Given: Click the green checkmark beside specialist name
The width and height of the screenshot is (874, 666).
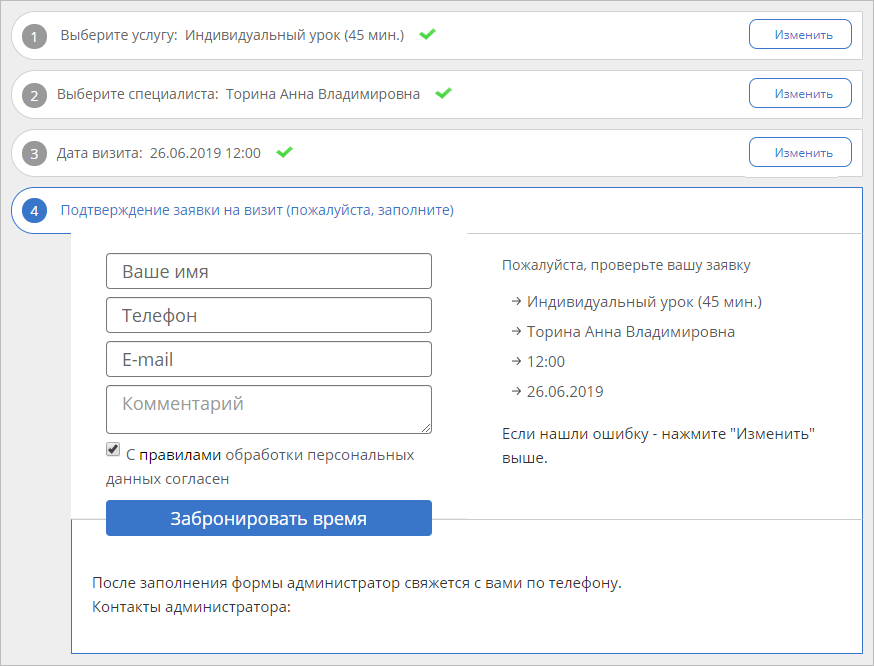Looking at the screenshot, I should tap(444, 93).
